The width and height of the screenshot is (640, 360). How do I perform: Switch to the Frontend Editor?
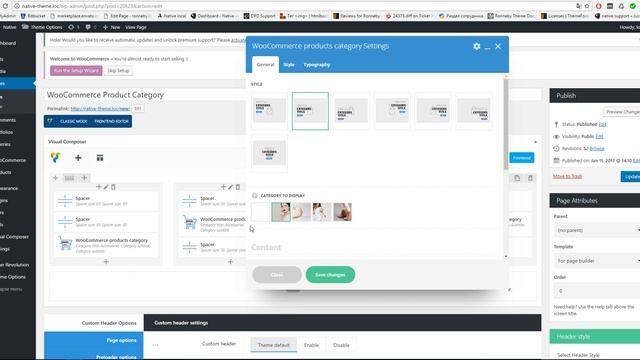coord(111,121)
